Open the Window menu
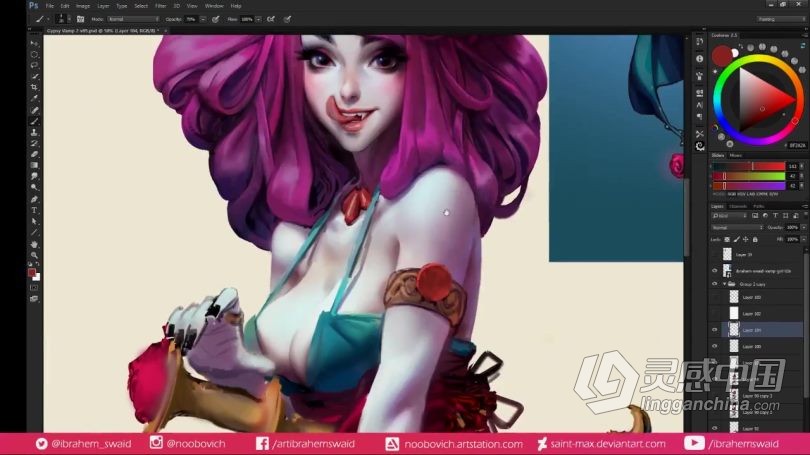 click(214, 6)
